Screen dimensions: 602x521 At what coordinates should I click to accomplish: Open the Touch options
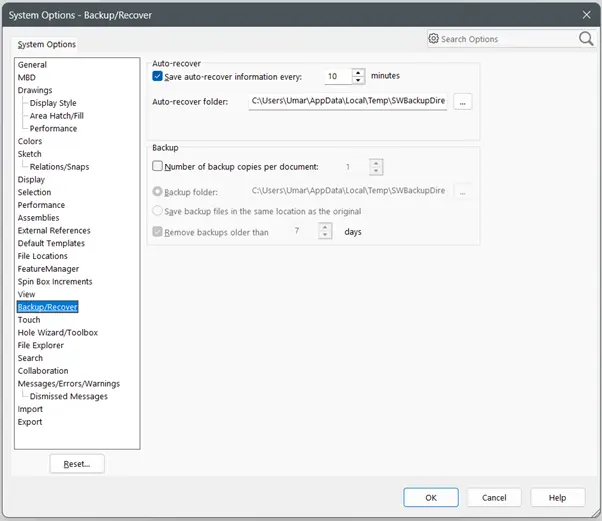coord(29,319)
